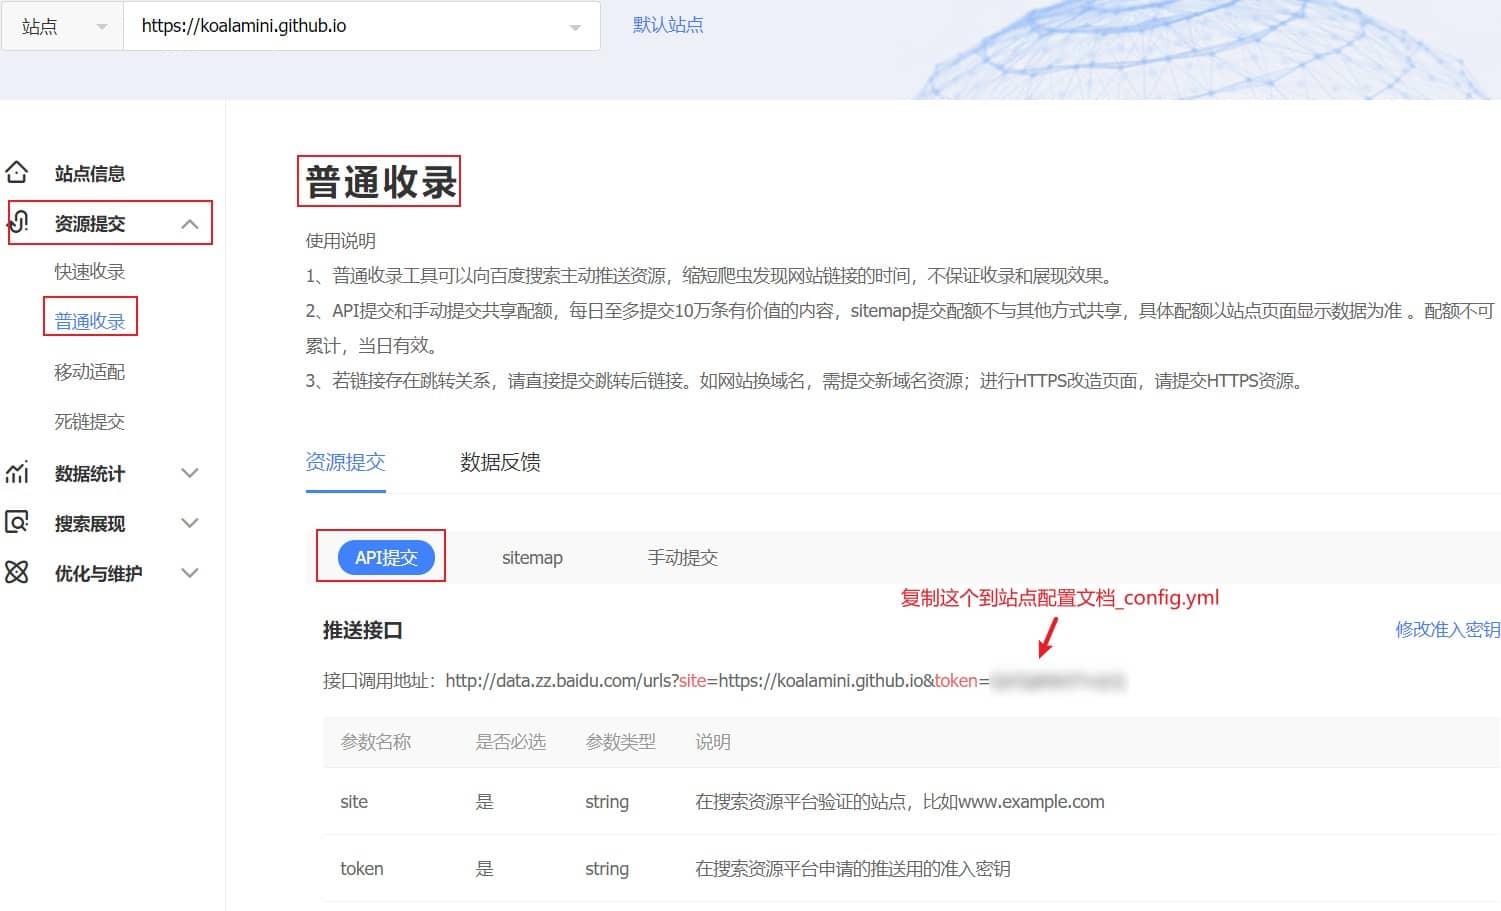Choose the 手动提交 option
This screenshot has width=1501, height=911.
tap(682, 557)
